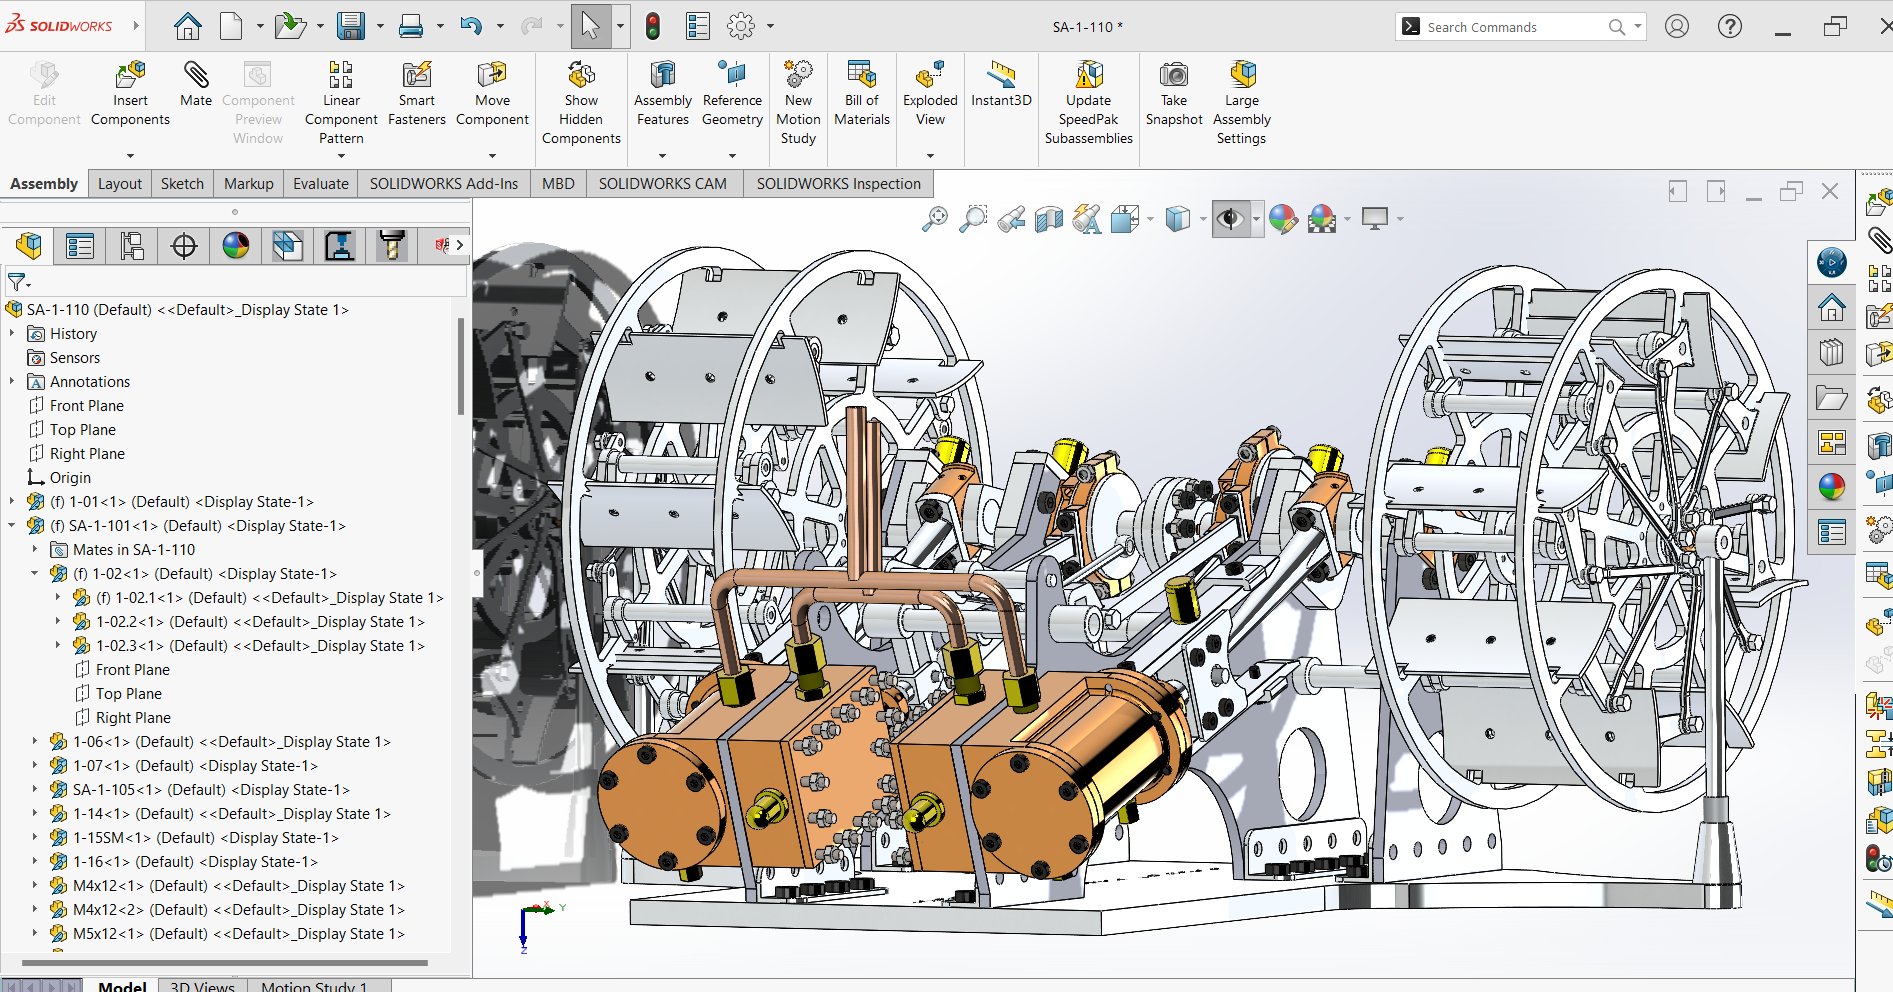Viewport: 1893px width, 992px height.
Task: Toggle Hide/Show Items eye icon
Action: (1230, 218)
